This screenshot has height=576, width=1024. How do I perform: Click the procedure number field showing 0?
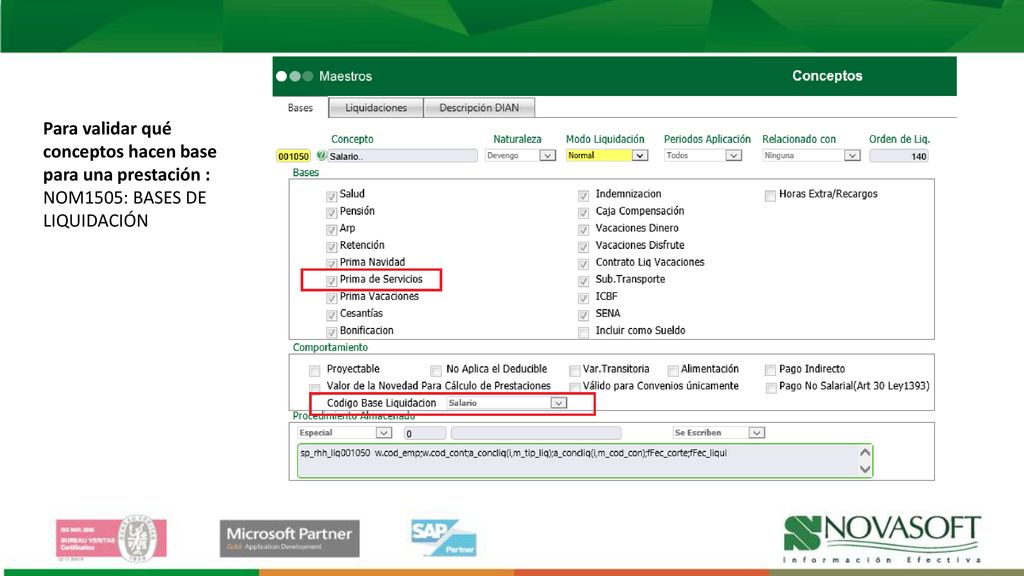click(x=424, y=433)
